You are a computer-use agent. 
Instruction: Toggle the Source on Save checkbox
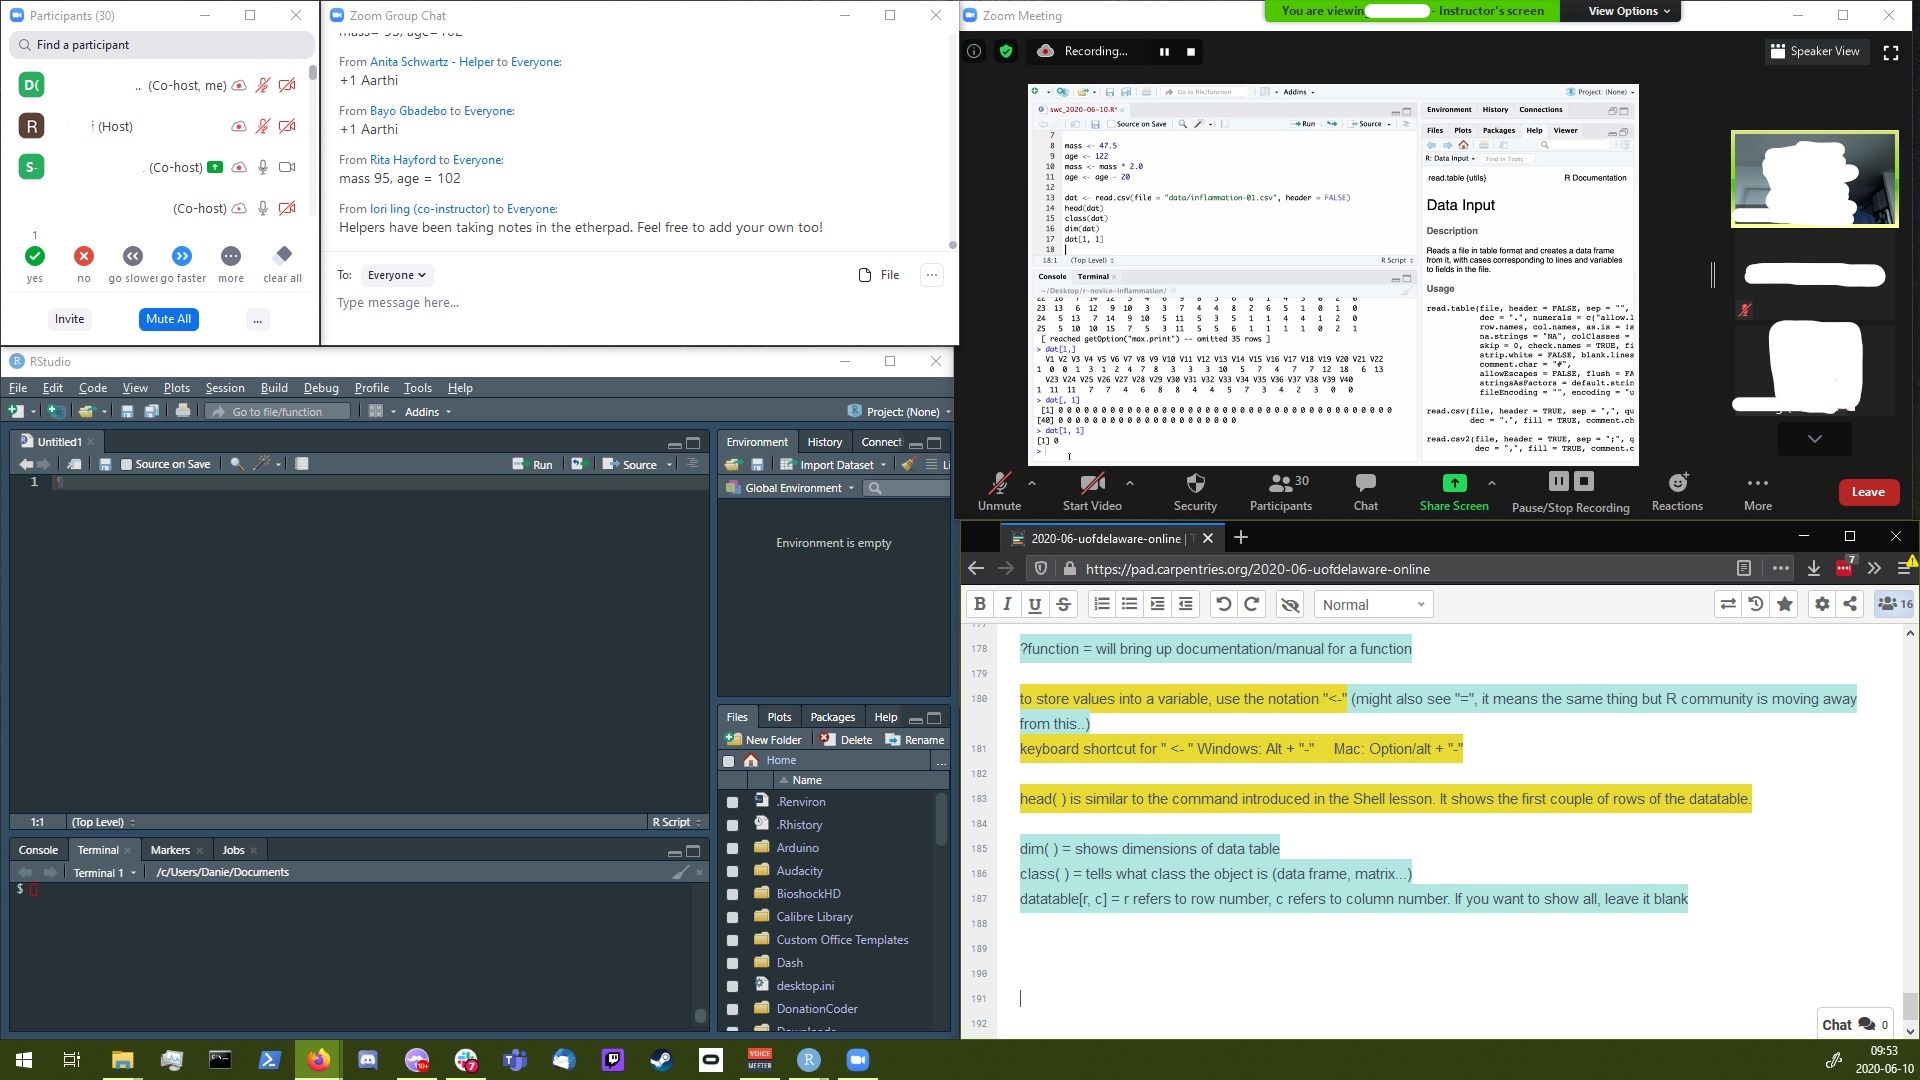(127, 464)
